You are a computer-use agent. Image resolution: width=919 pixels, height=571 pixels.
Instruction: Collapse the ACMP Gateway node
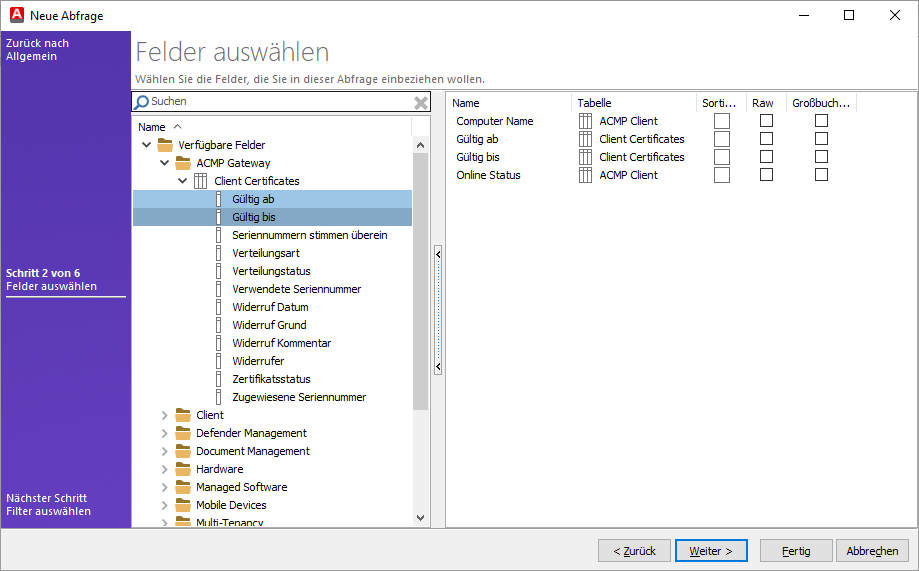pyautogui.click(x=165, y=163)
